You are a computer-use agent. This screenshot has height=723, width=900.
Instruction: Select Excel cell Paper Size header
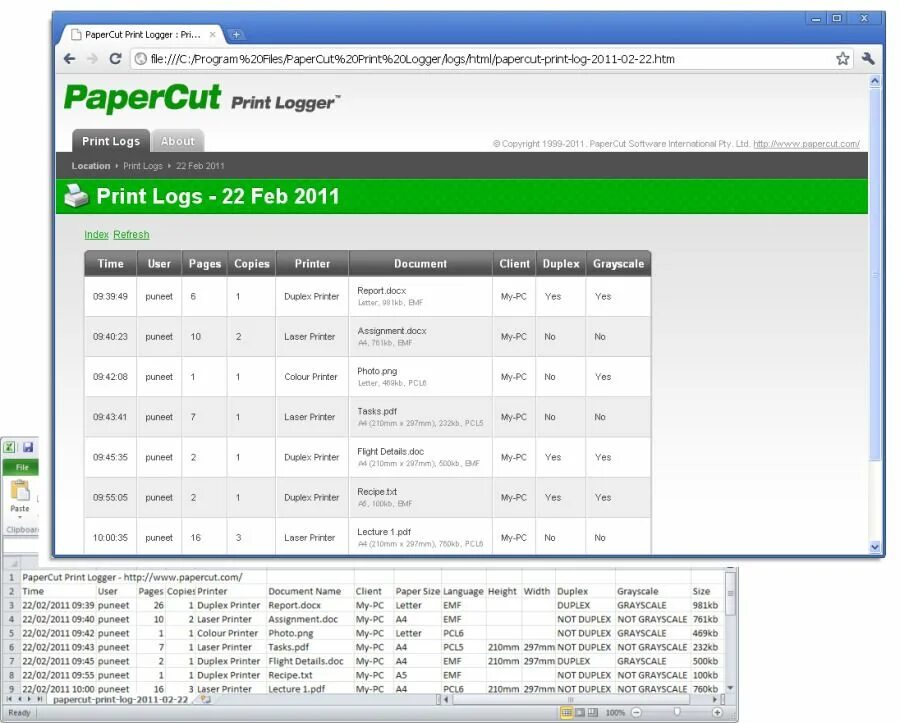(417, 591)
